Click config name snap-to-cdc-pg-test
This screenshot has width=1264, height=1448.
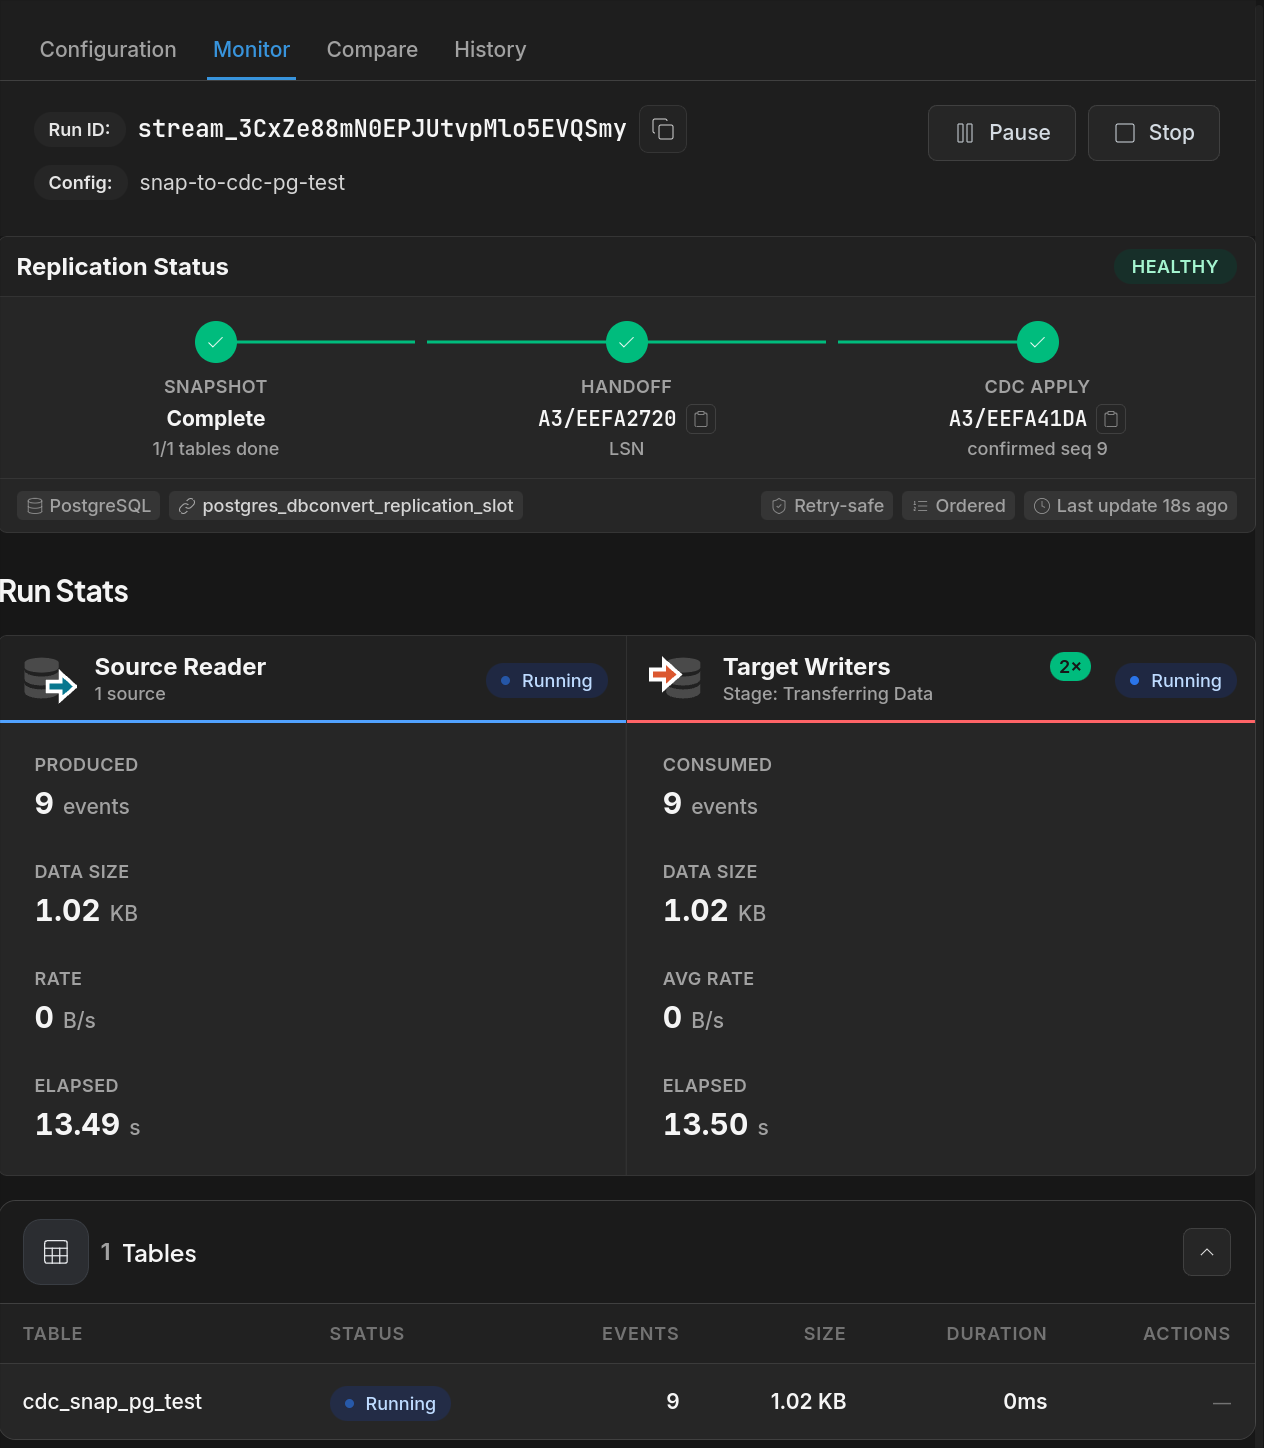tap(242, 183)
